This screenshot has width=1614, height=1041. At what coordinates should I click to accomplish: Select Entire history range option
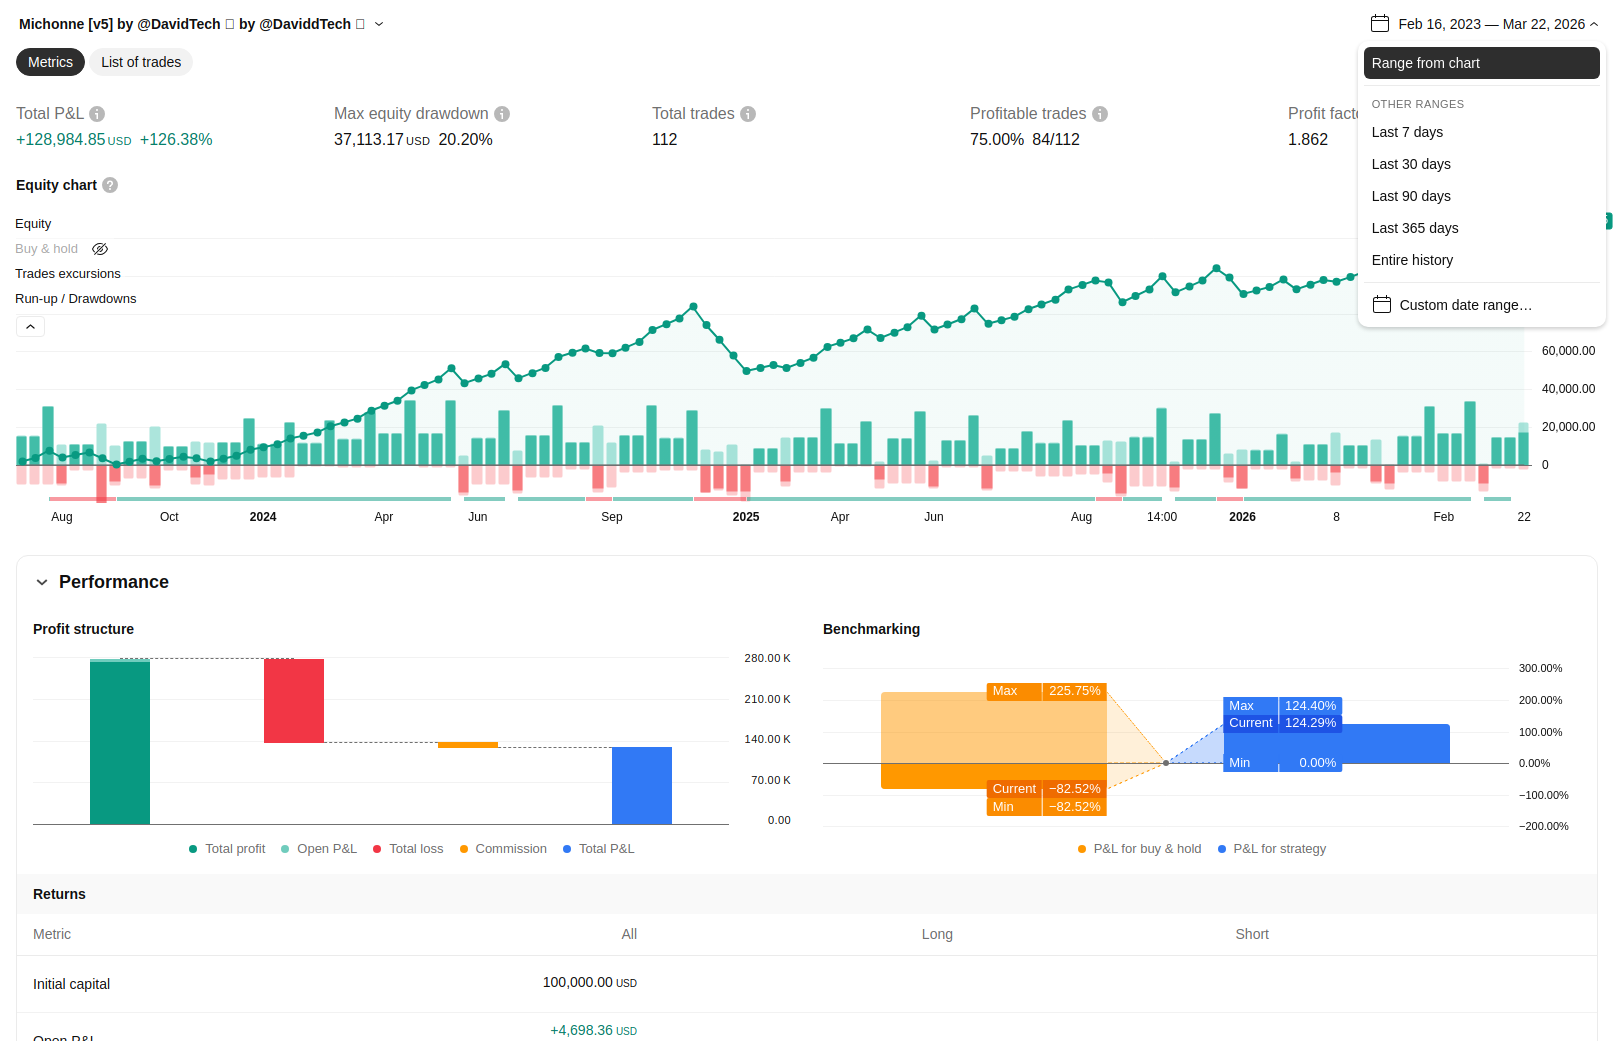click(x=1412, y=260)
